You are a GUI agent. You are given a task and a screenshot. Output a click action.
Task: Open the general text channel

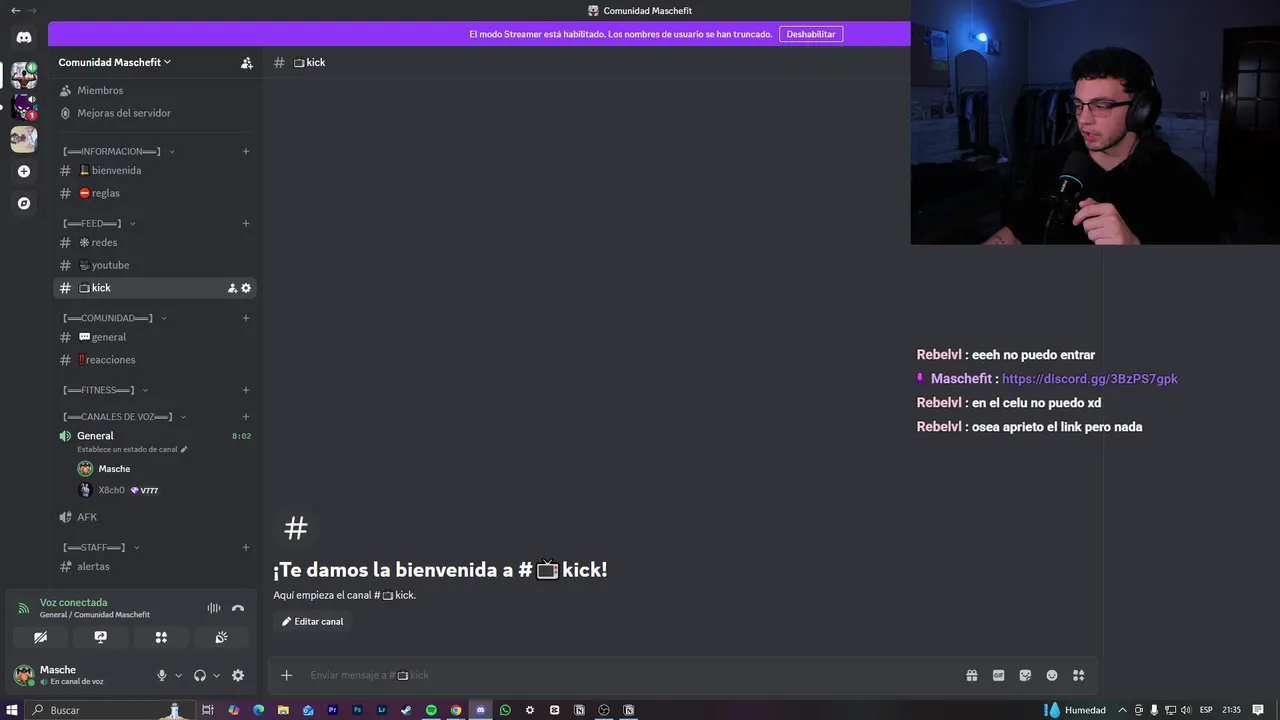pos(154,337)
